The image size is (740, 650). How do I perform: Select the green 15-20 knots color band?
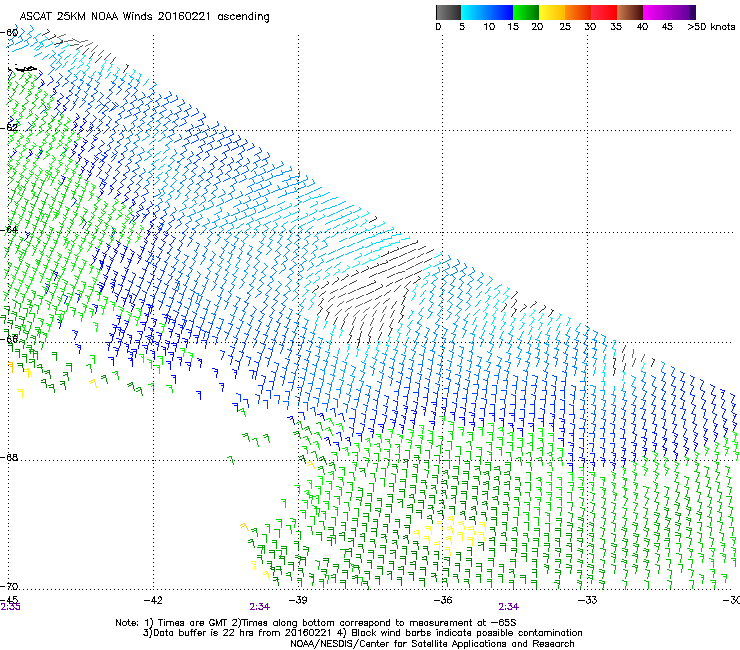526,12
